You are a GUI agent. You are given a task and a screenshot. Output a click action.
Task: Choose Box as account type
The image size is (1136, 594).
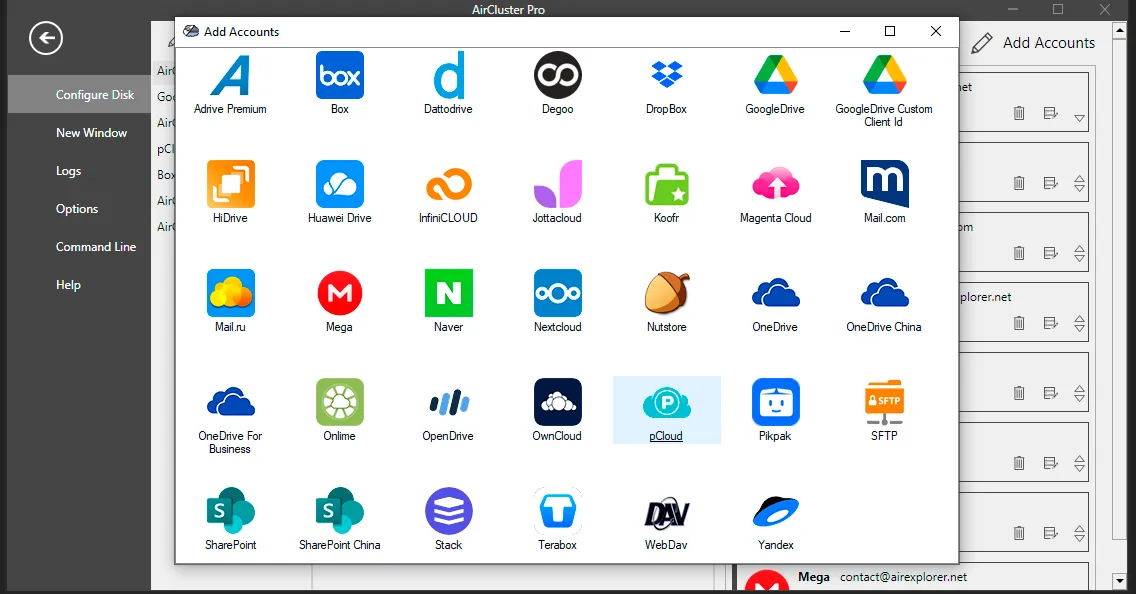[x=340, y=83]
